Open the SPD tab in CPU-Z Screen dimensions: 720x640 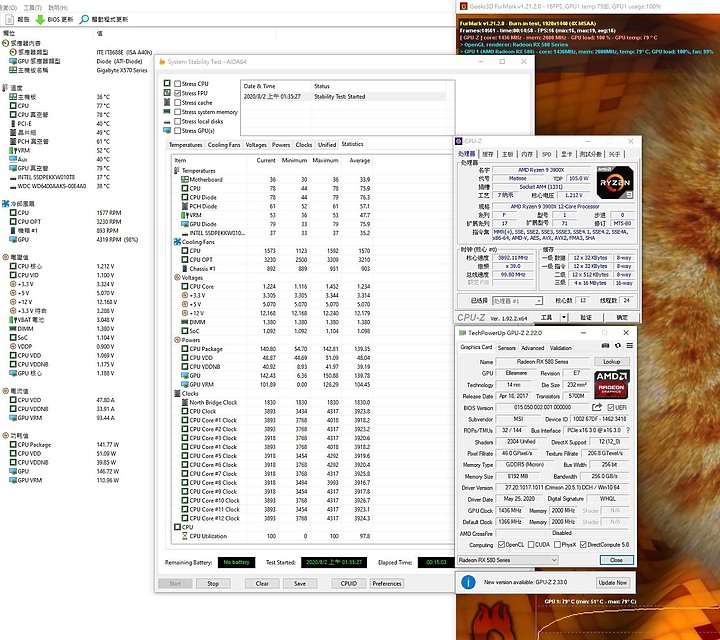[546, 154]
